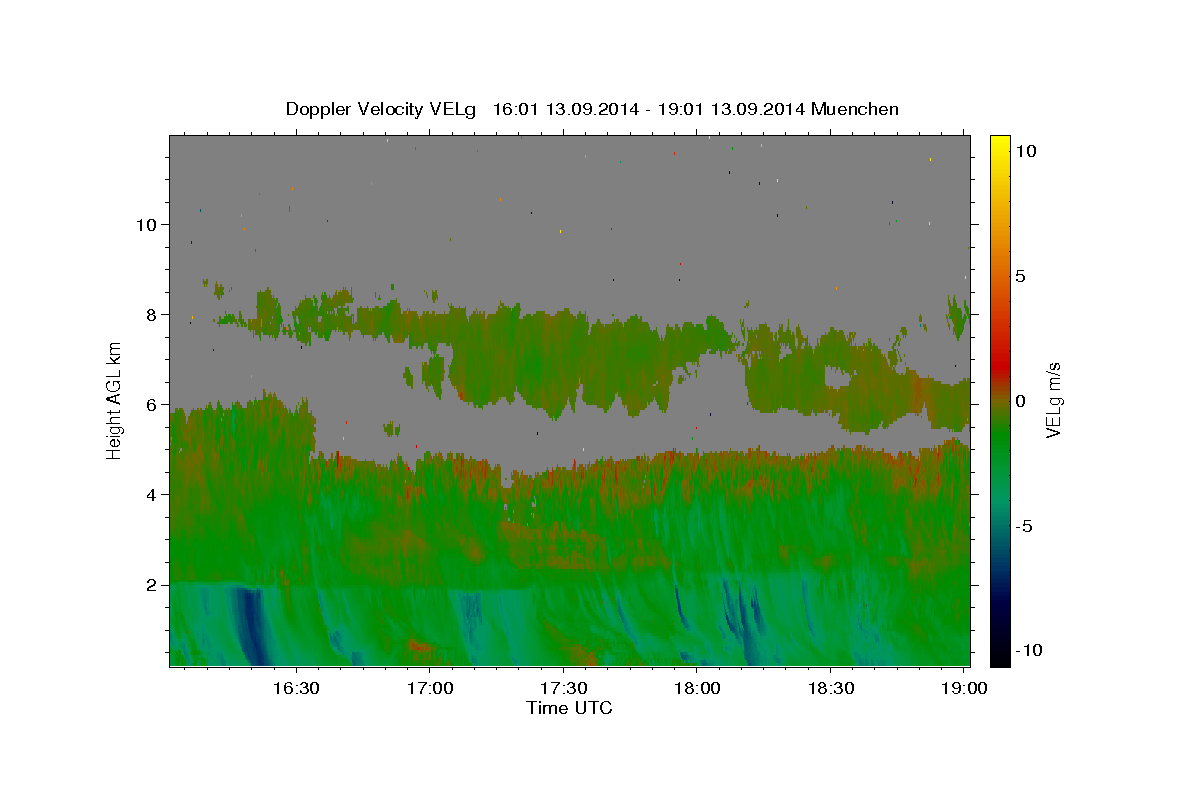
Task: Click the 17:00 time axis label
Action: 431,688
